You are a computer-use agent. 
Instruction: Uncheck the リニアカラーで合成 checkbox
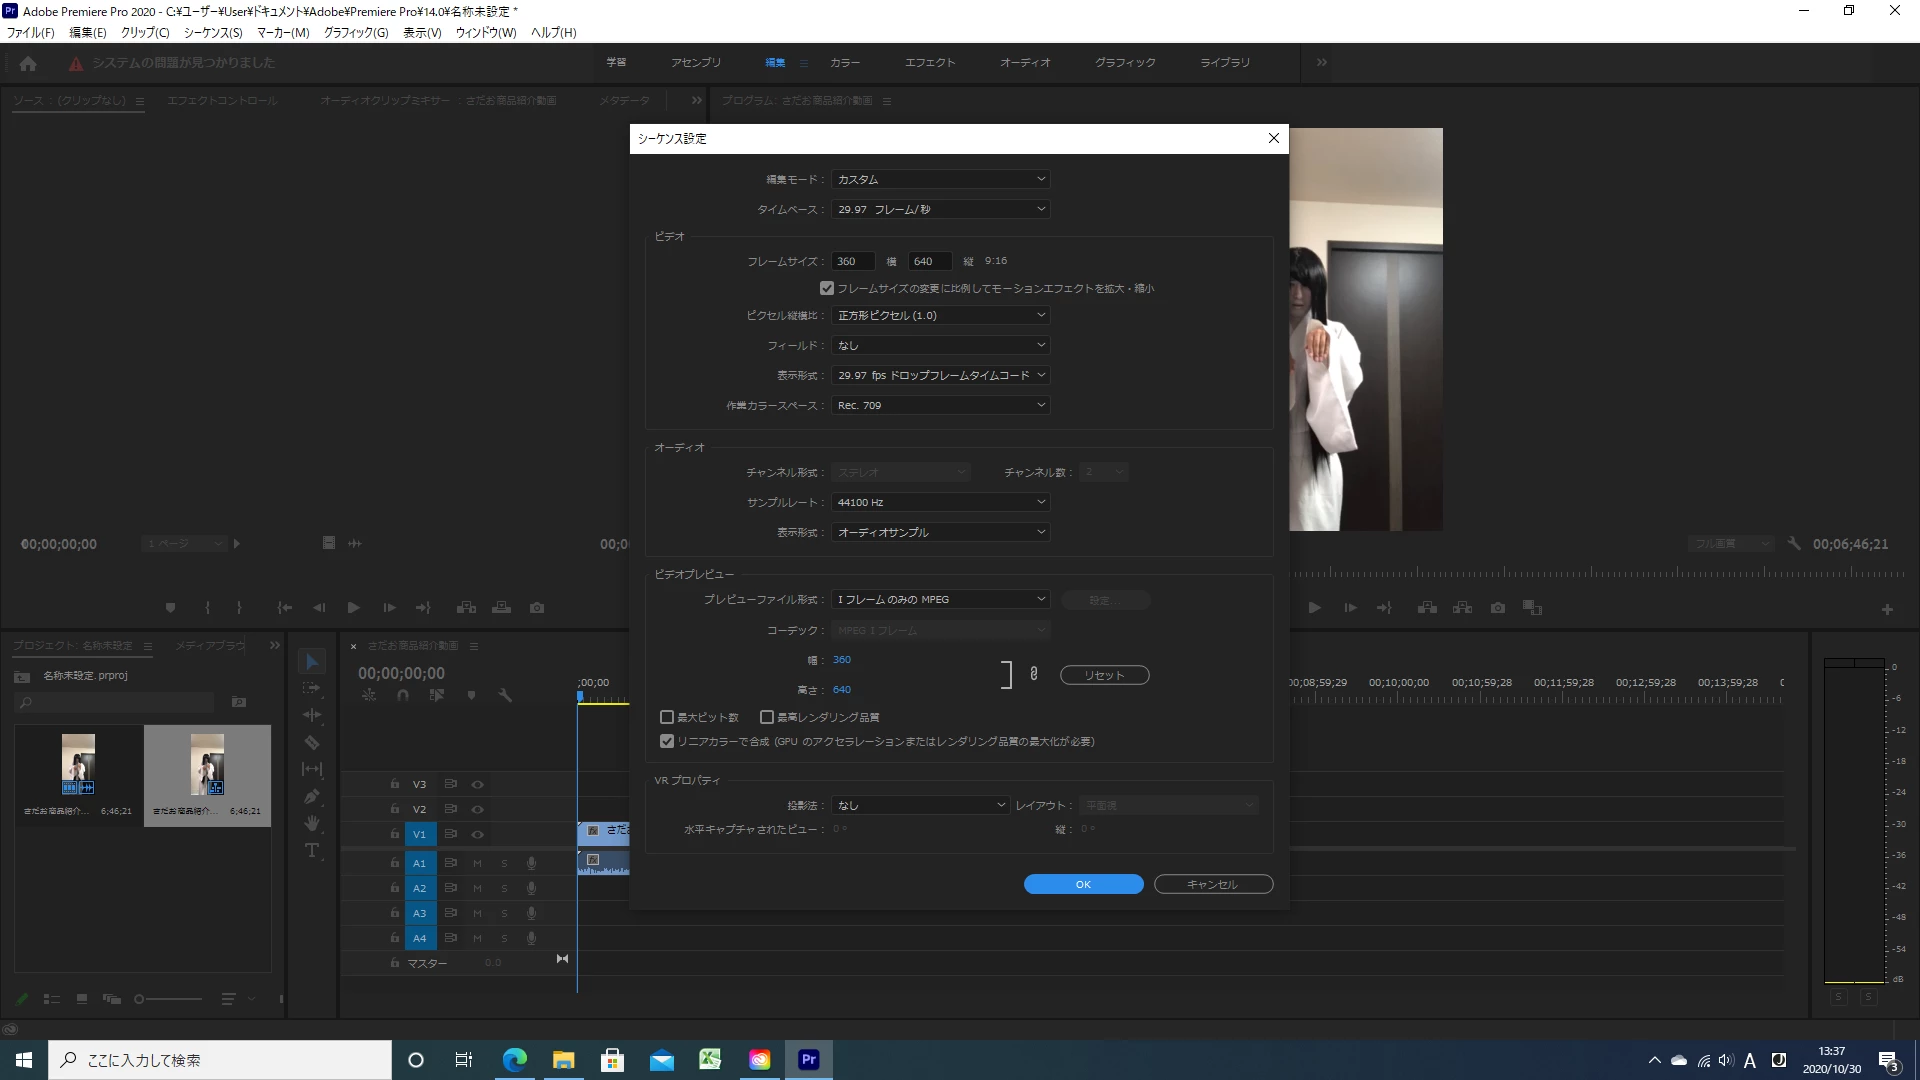coord(667,741)
